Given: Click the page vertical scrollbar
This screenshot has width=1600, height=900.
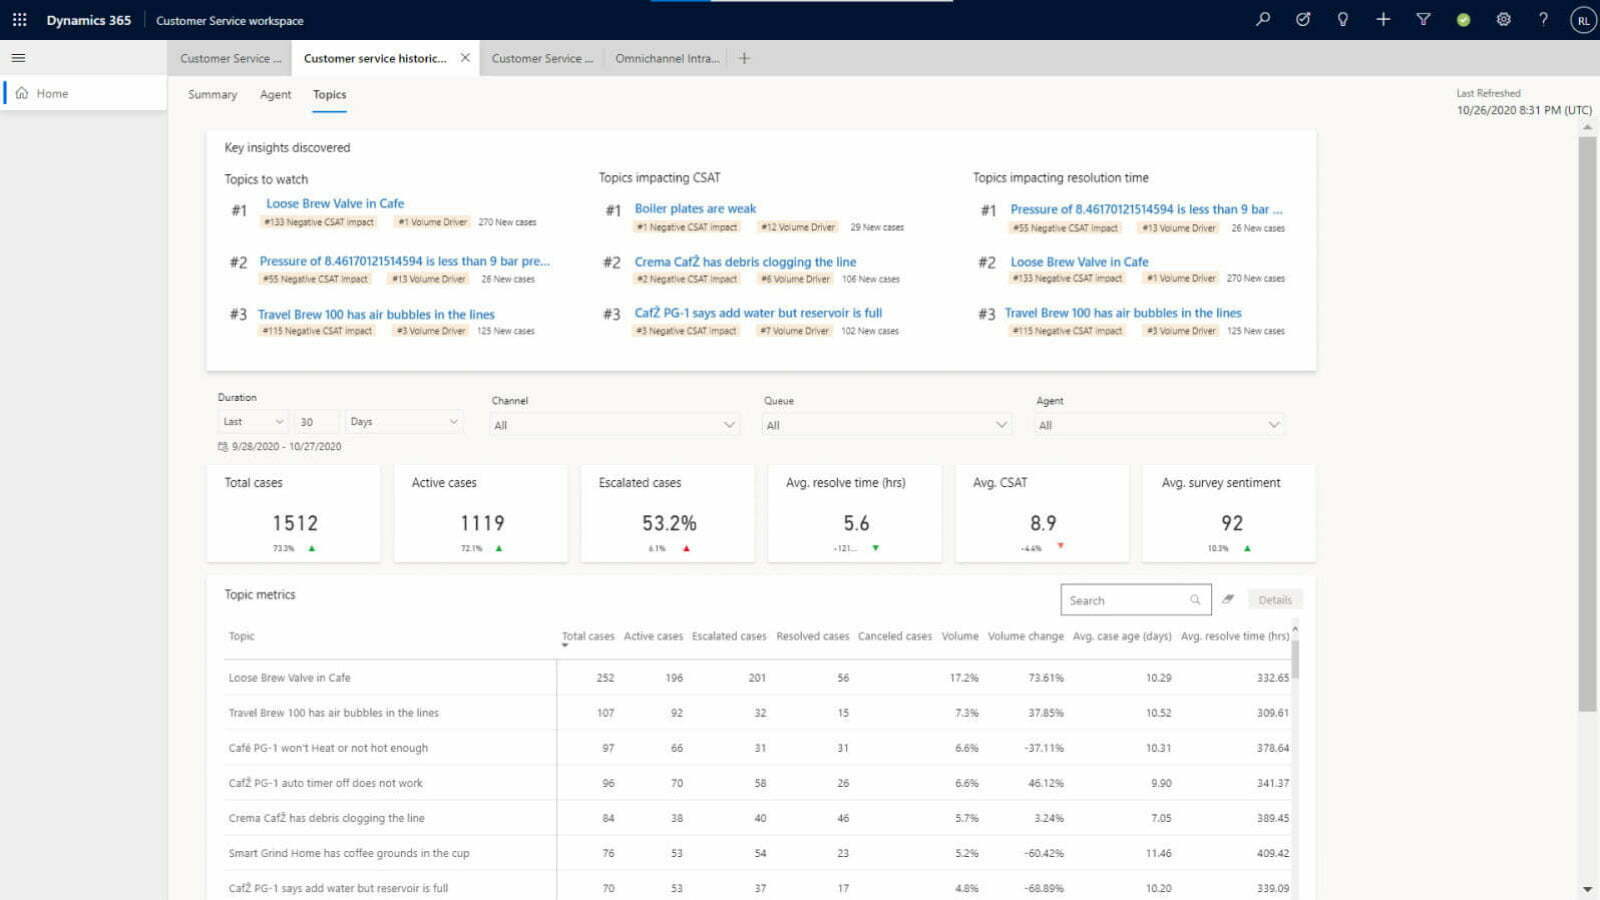Looking at the screenshot, I should [x=1587, y=424].
